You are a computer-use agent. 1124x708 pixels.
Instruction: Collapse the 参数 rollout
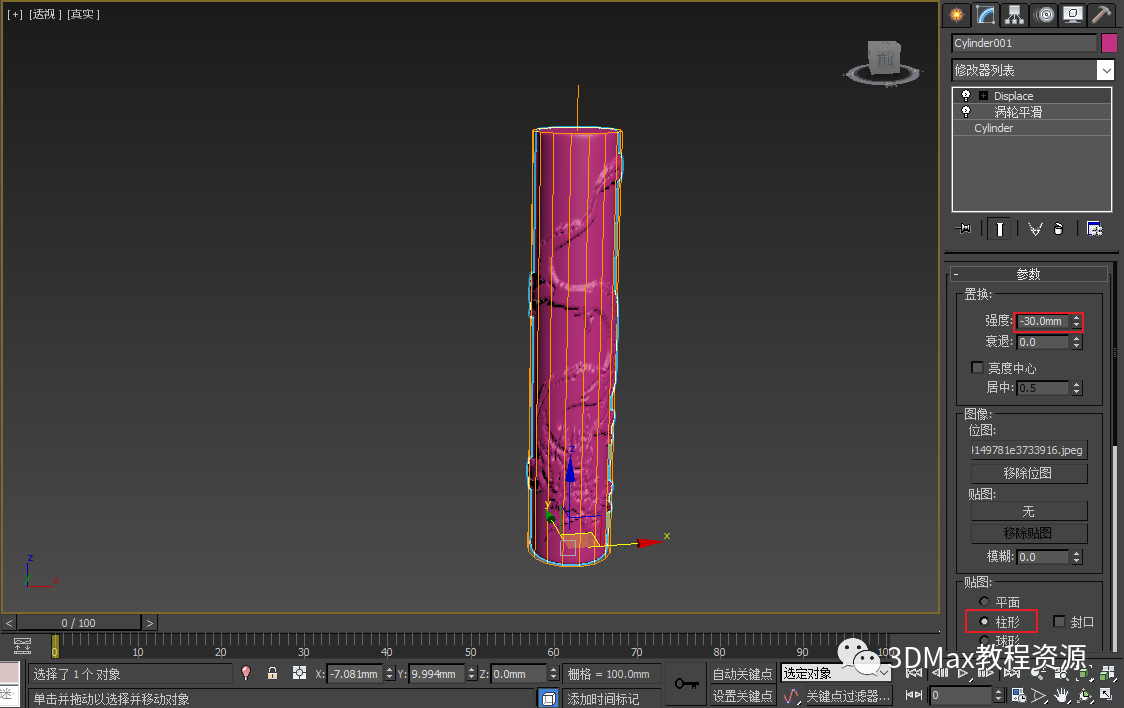[1028, 274]
